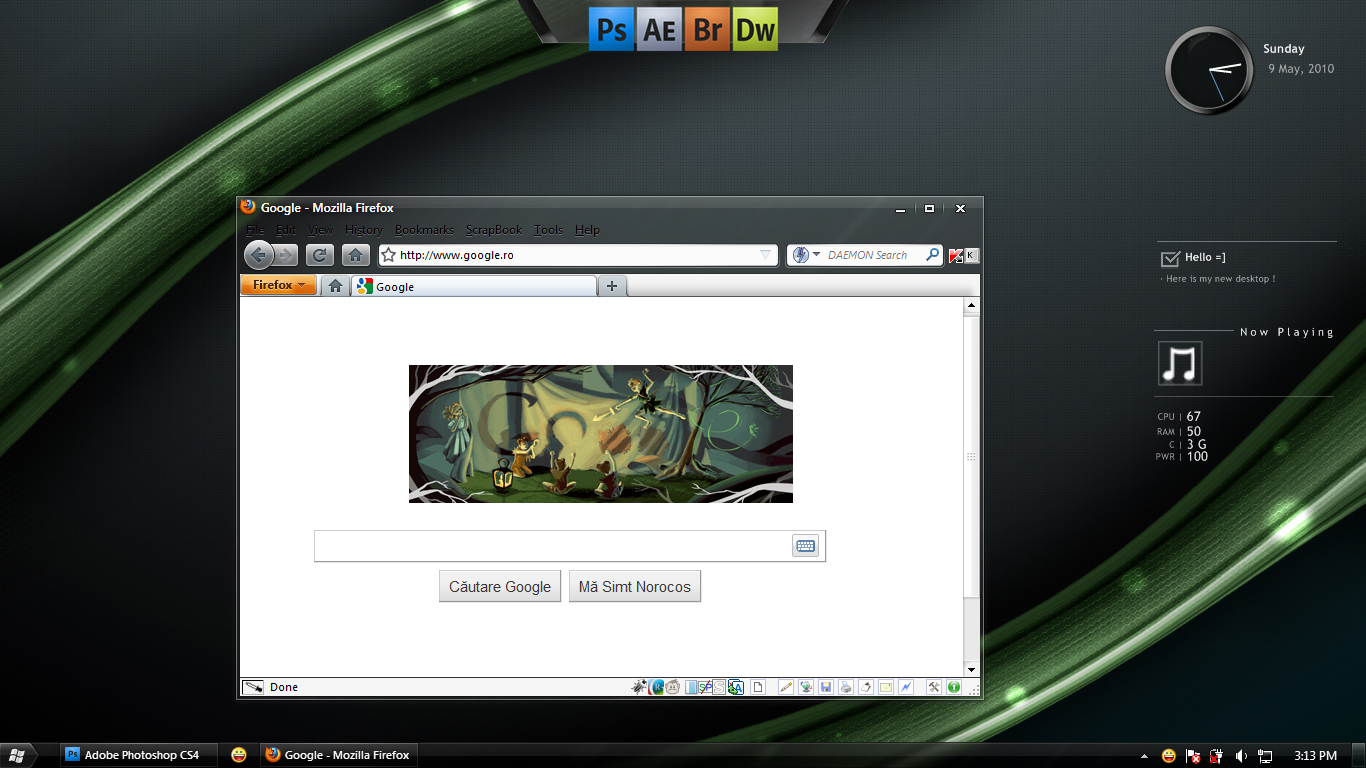Launch Photoshop from the top dock
The image size is (1366, 768).
pyautogui.click(x=610, y=29)
